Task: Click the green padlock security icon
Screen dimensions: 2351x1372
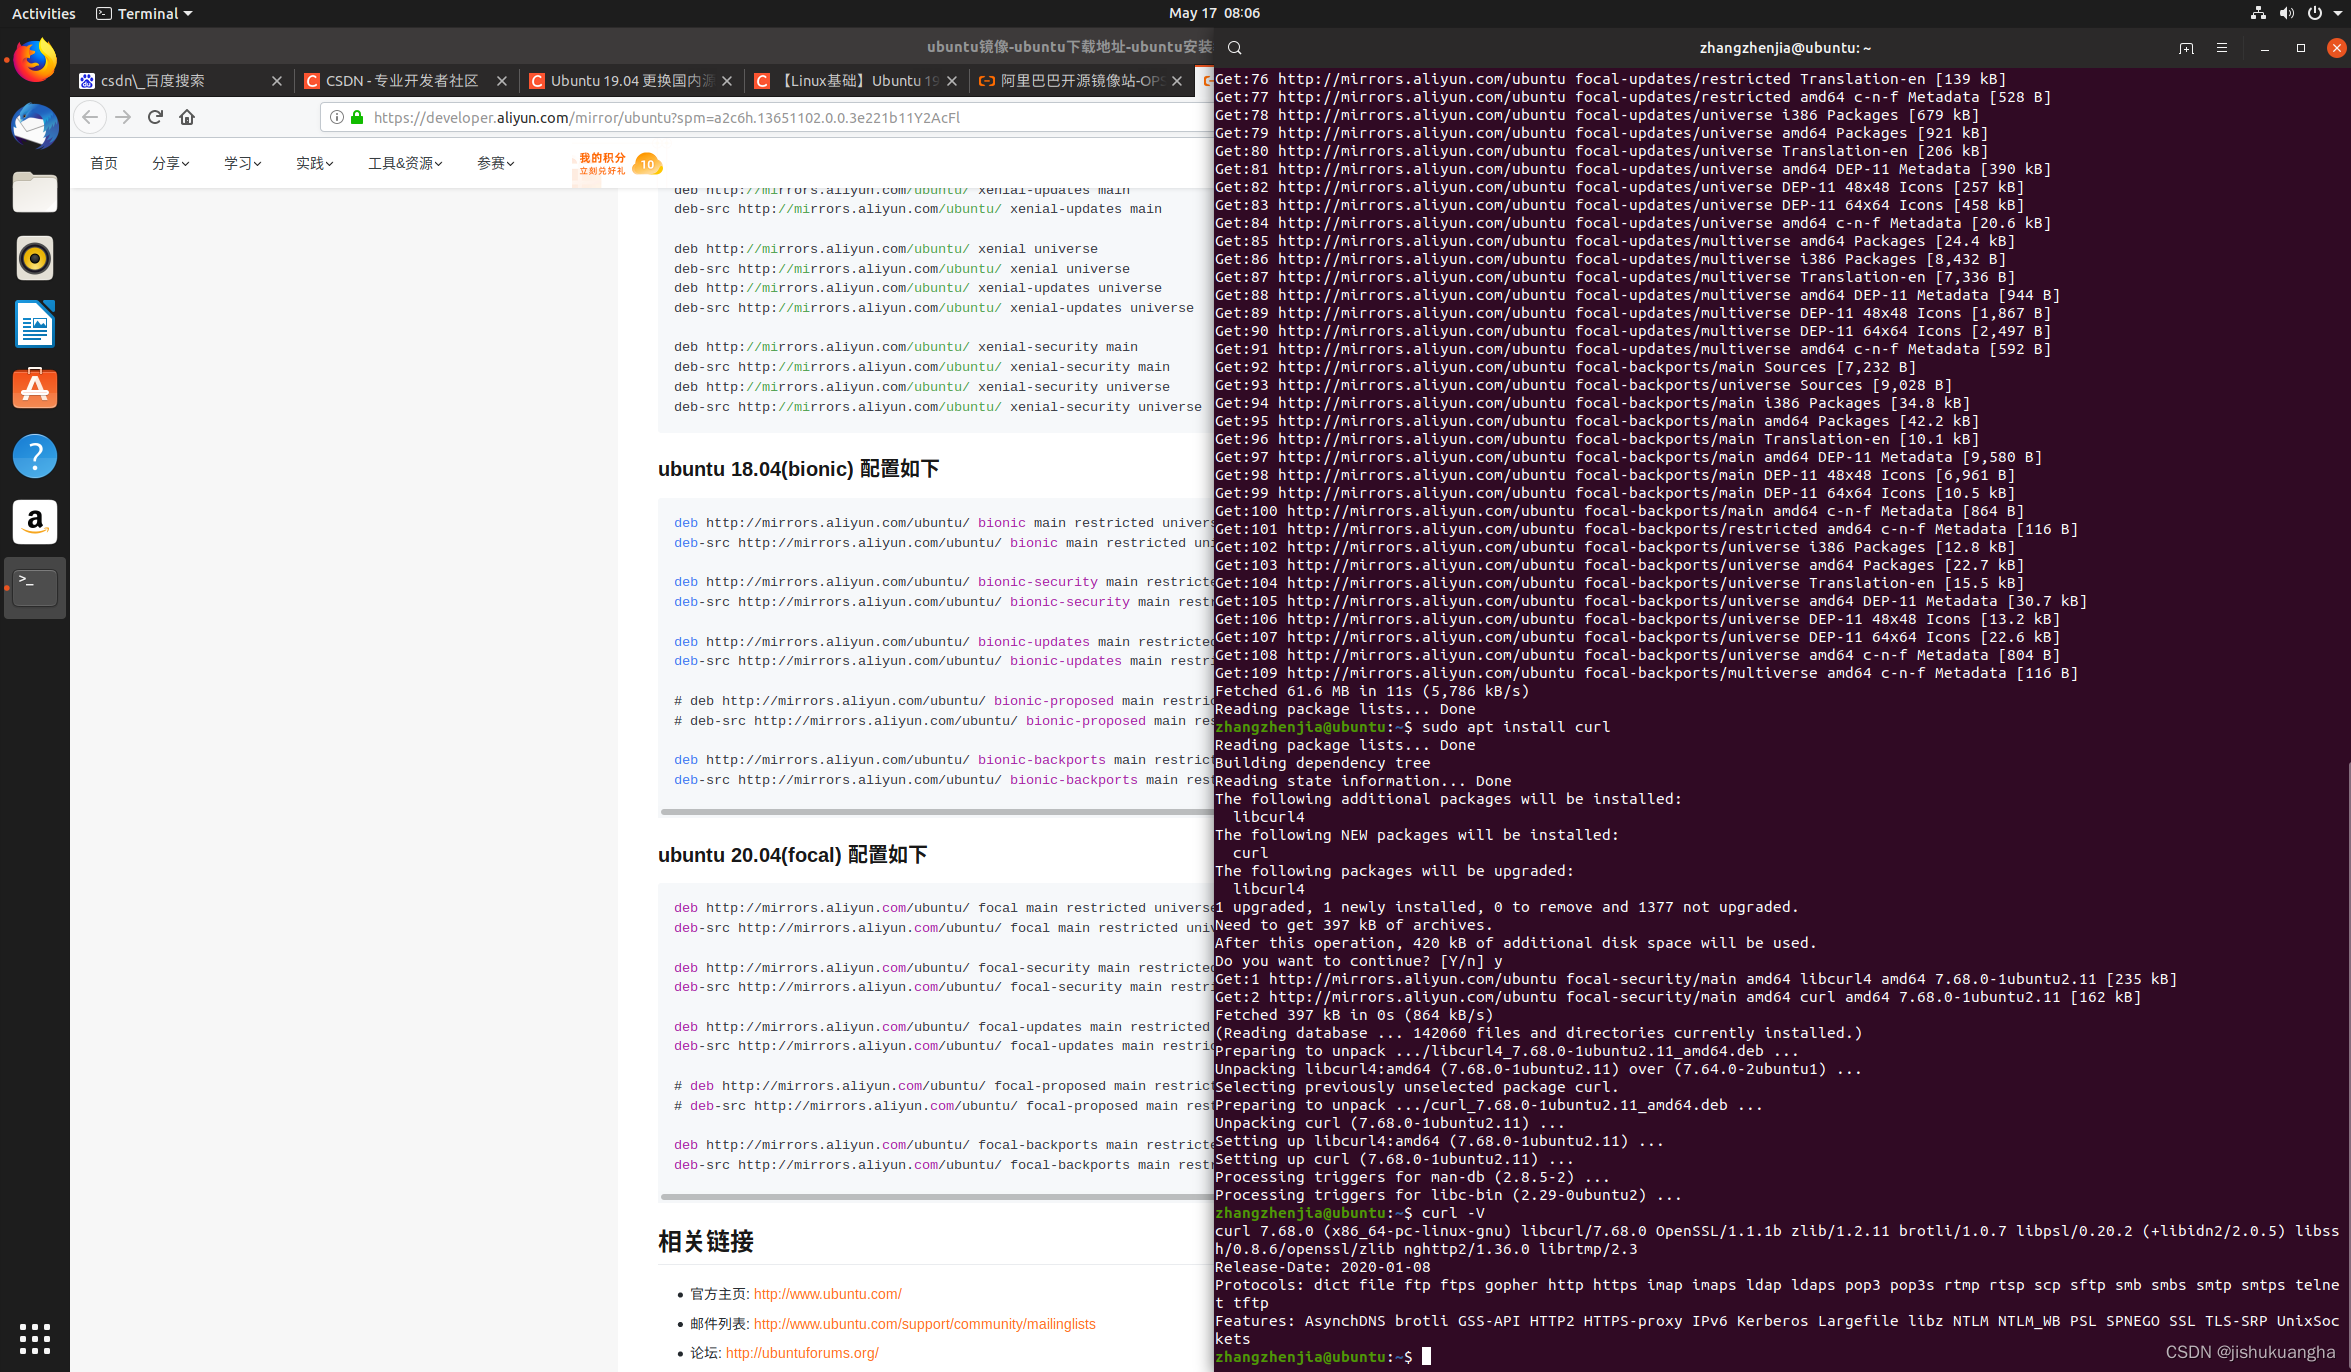Action: coord(357,117)
